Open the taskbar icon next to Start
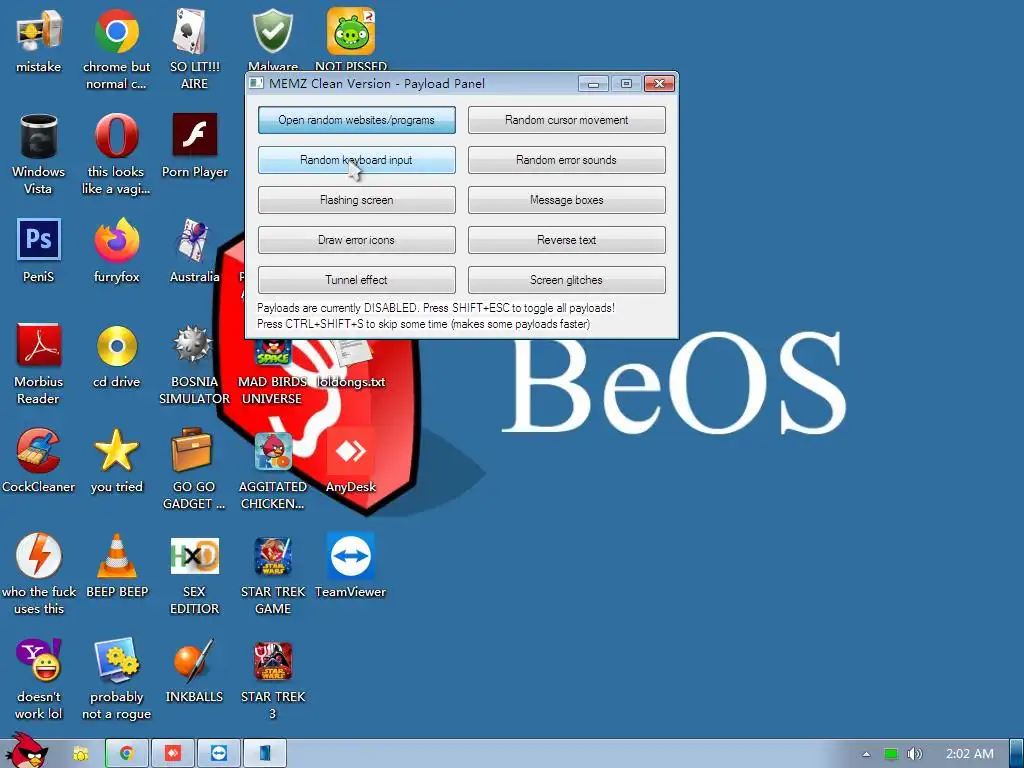Viewport: 1024px width, 768px height. [81, 754]
